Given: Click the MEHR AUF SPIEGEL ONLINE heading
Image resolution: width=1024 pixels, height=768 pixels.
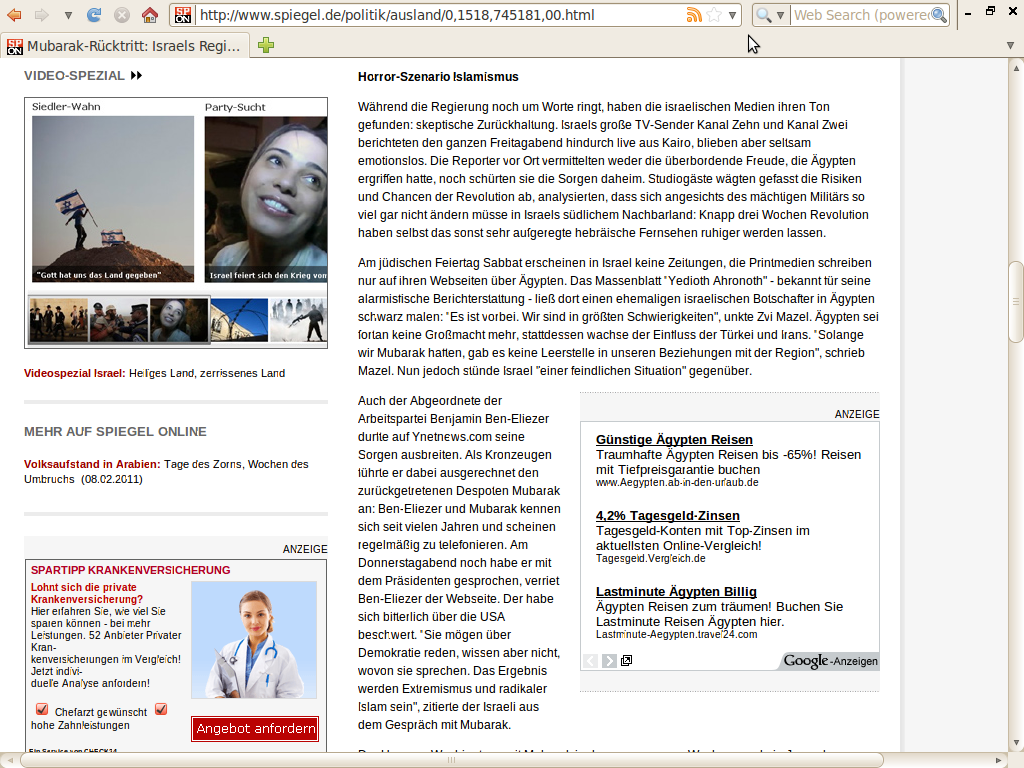Looking at the screenshot, I should coord(116,432).
